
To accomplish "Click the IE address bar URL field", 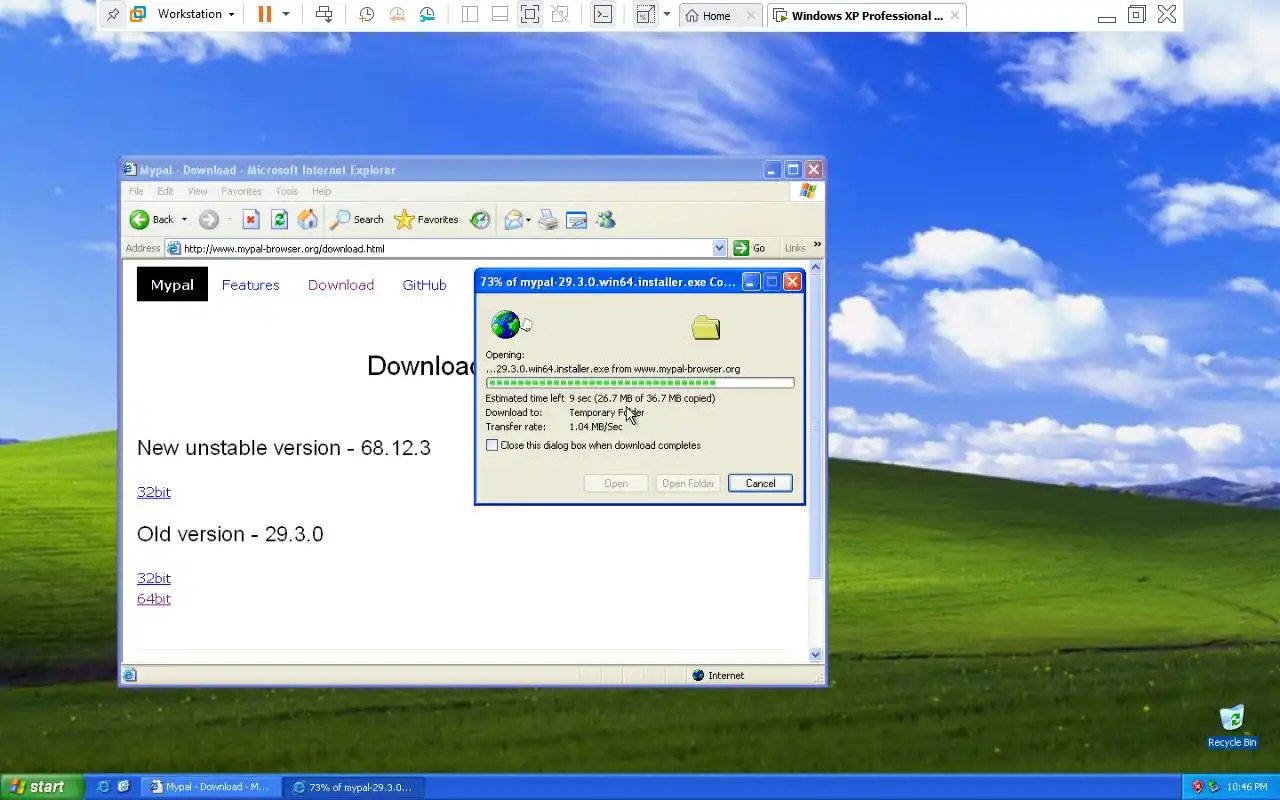I will [x=447, y=248].
